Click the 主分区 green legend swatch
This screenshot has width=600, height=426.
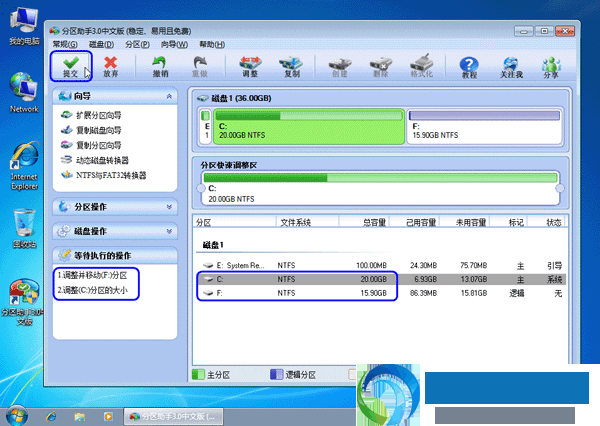tap(198, 374)
